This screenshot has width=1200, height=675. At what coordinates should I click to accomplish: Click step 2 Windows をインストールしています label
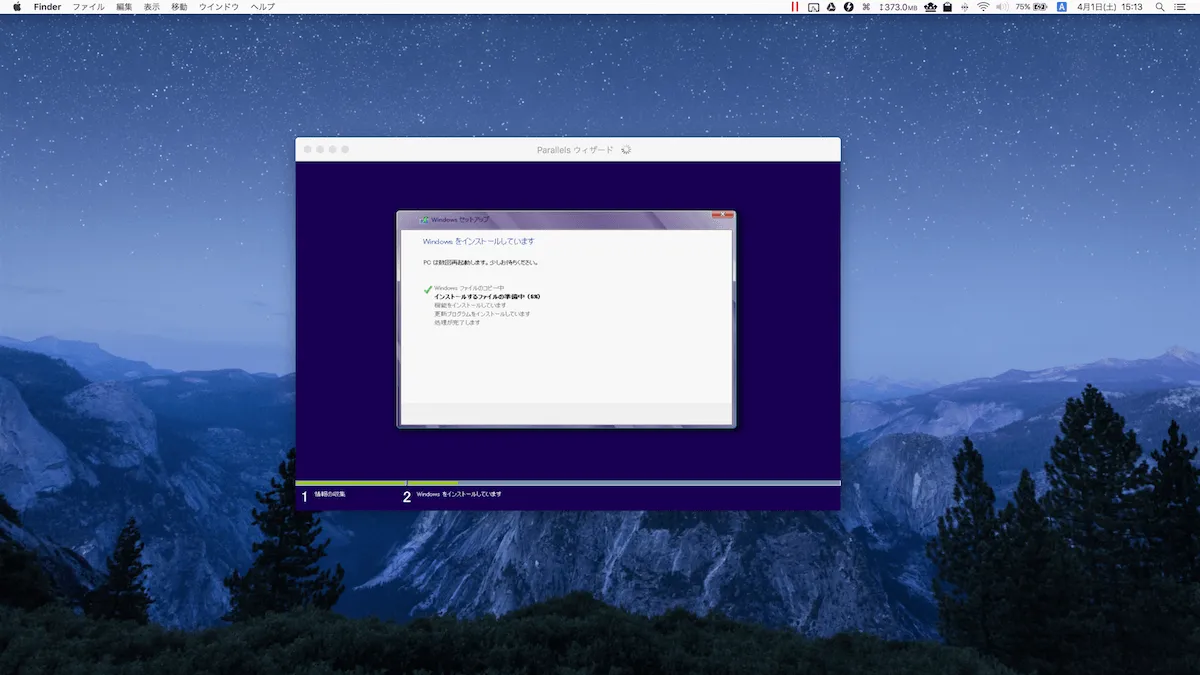click(x=459, y=494)
